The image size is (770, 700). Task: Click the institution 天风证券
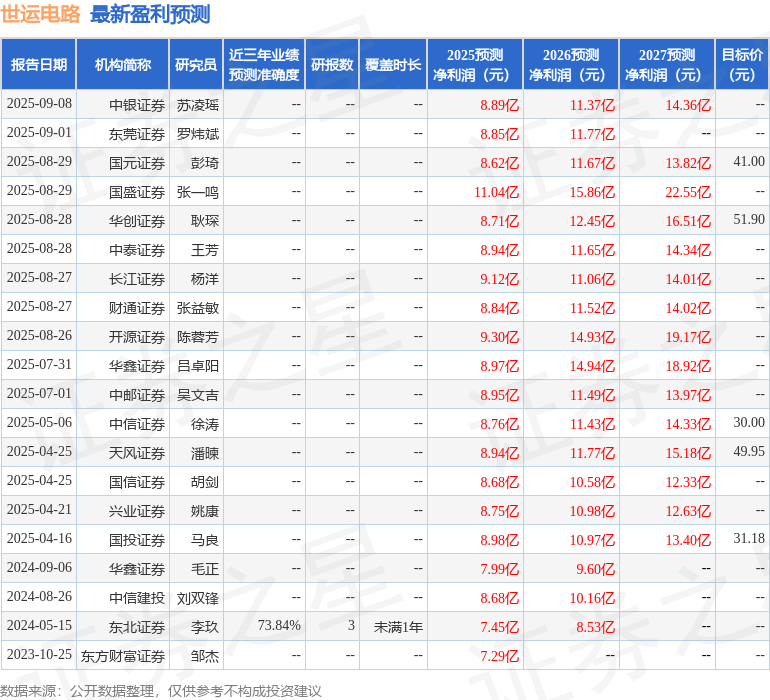[137, 453]
